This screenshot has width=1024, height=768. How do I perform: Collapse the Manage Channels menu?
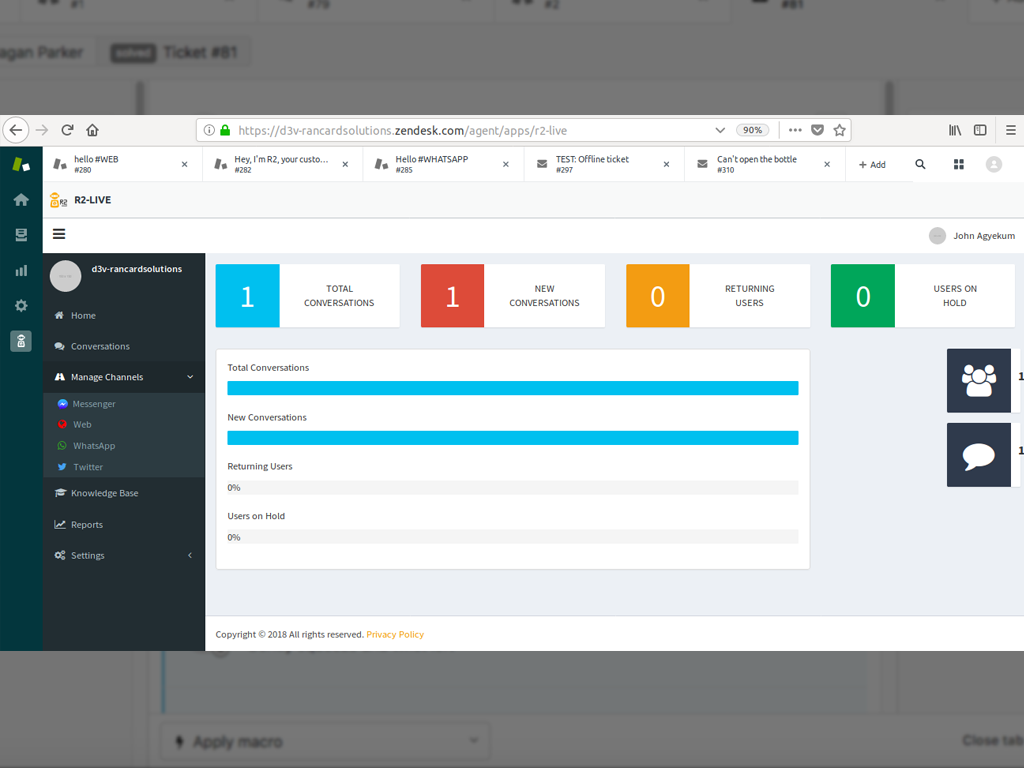[x=190, y=377]
